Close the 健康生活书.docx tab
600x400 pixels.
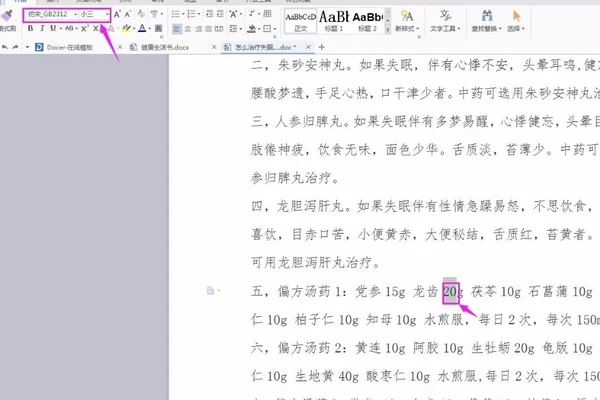tap(214, 47)
